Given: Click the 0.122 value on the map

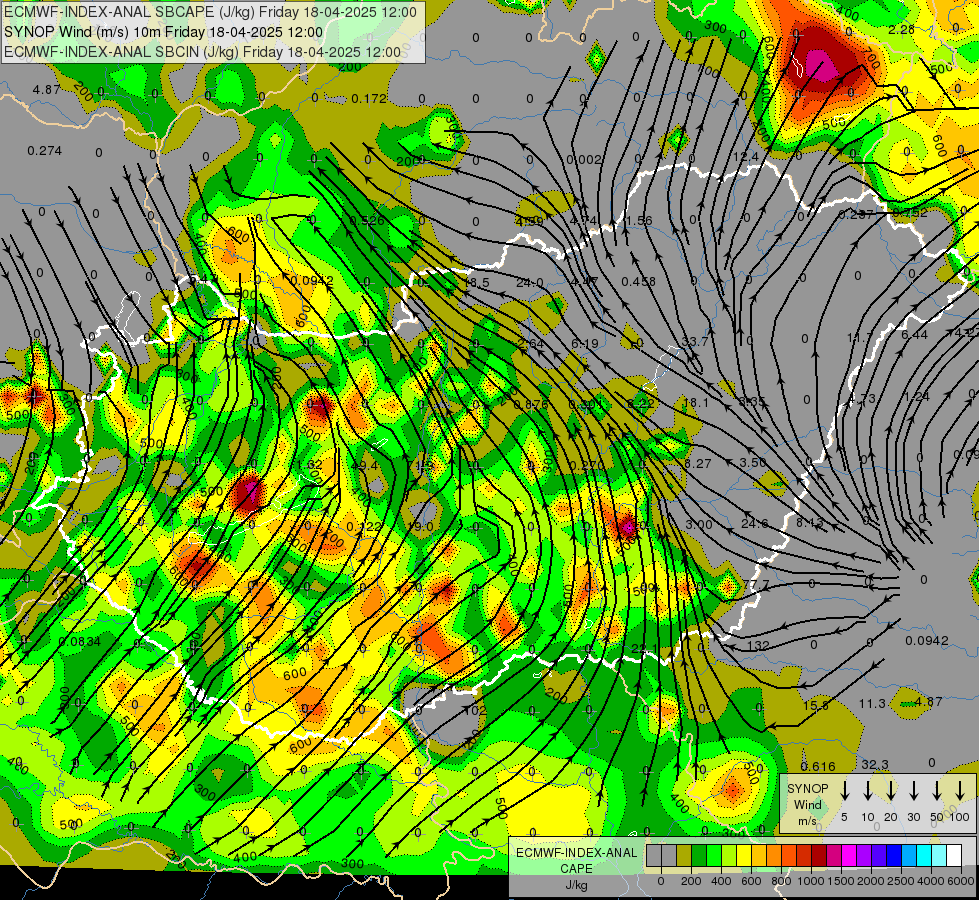Looking at the screenshot, I should (x=363, y=527).
